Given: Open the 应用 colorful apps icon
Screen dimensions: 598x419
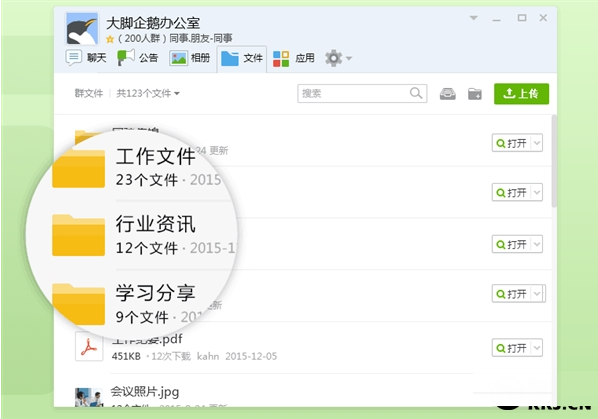Looking at the screenshot, I should (281, 59).
